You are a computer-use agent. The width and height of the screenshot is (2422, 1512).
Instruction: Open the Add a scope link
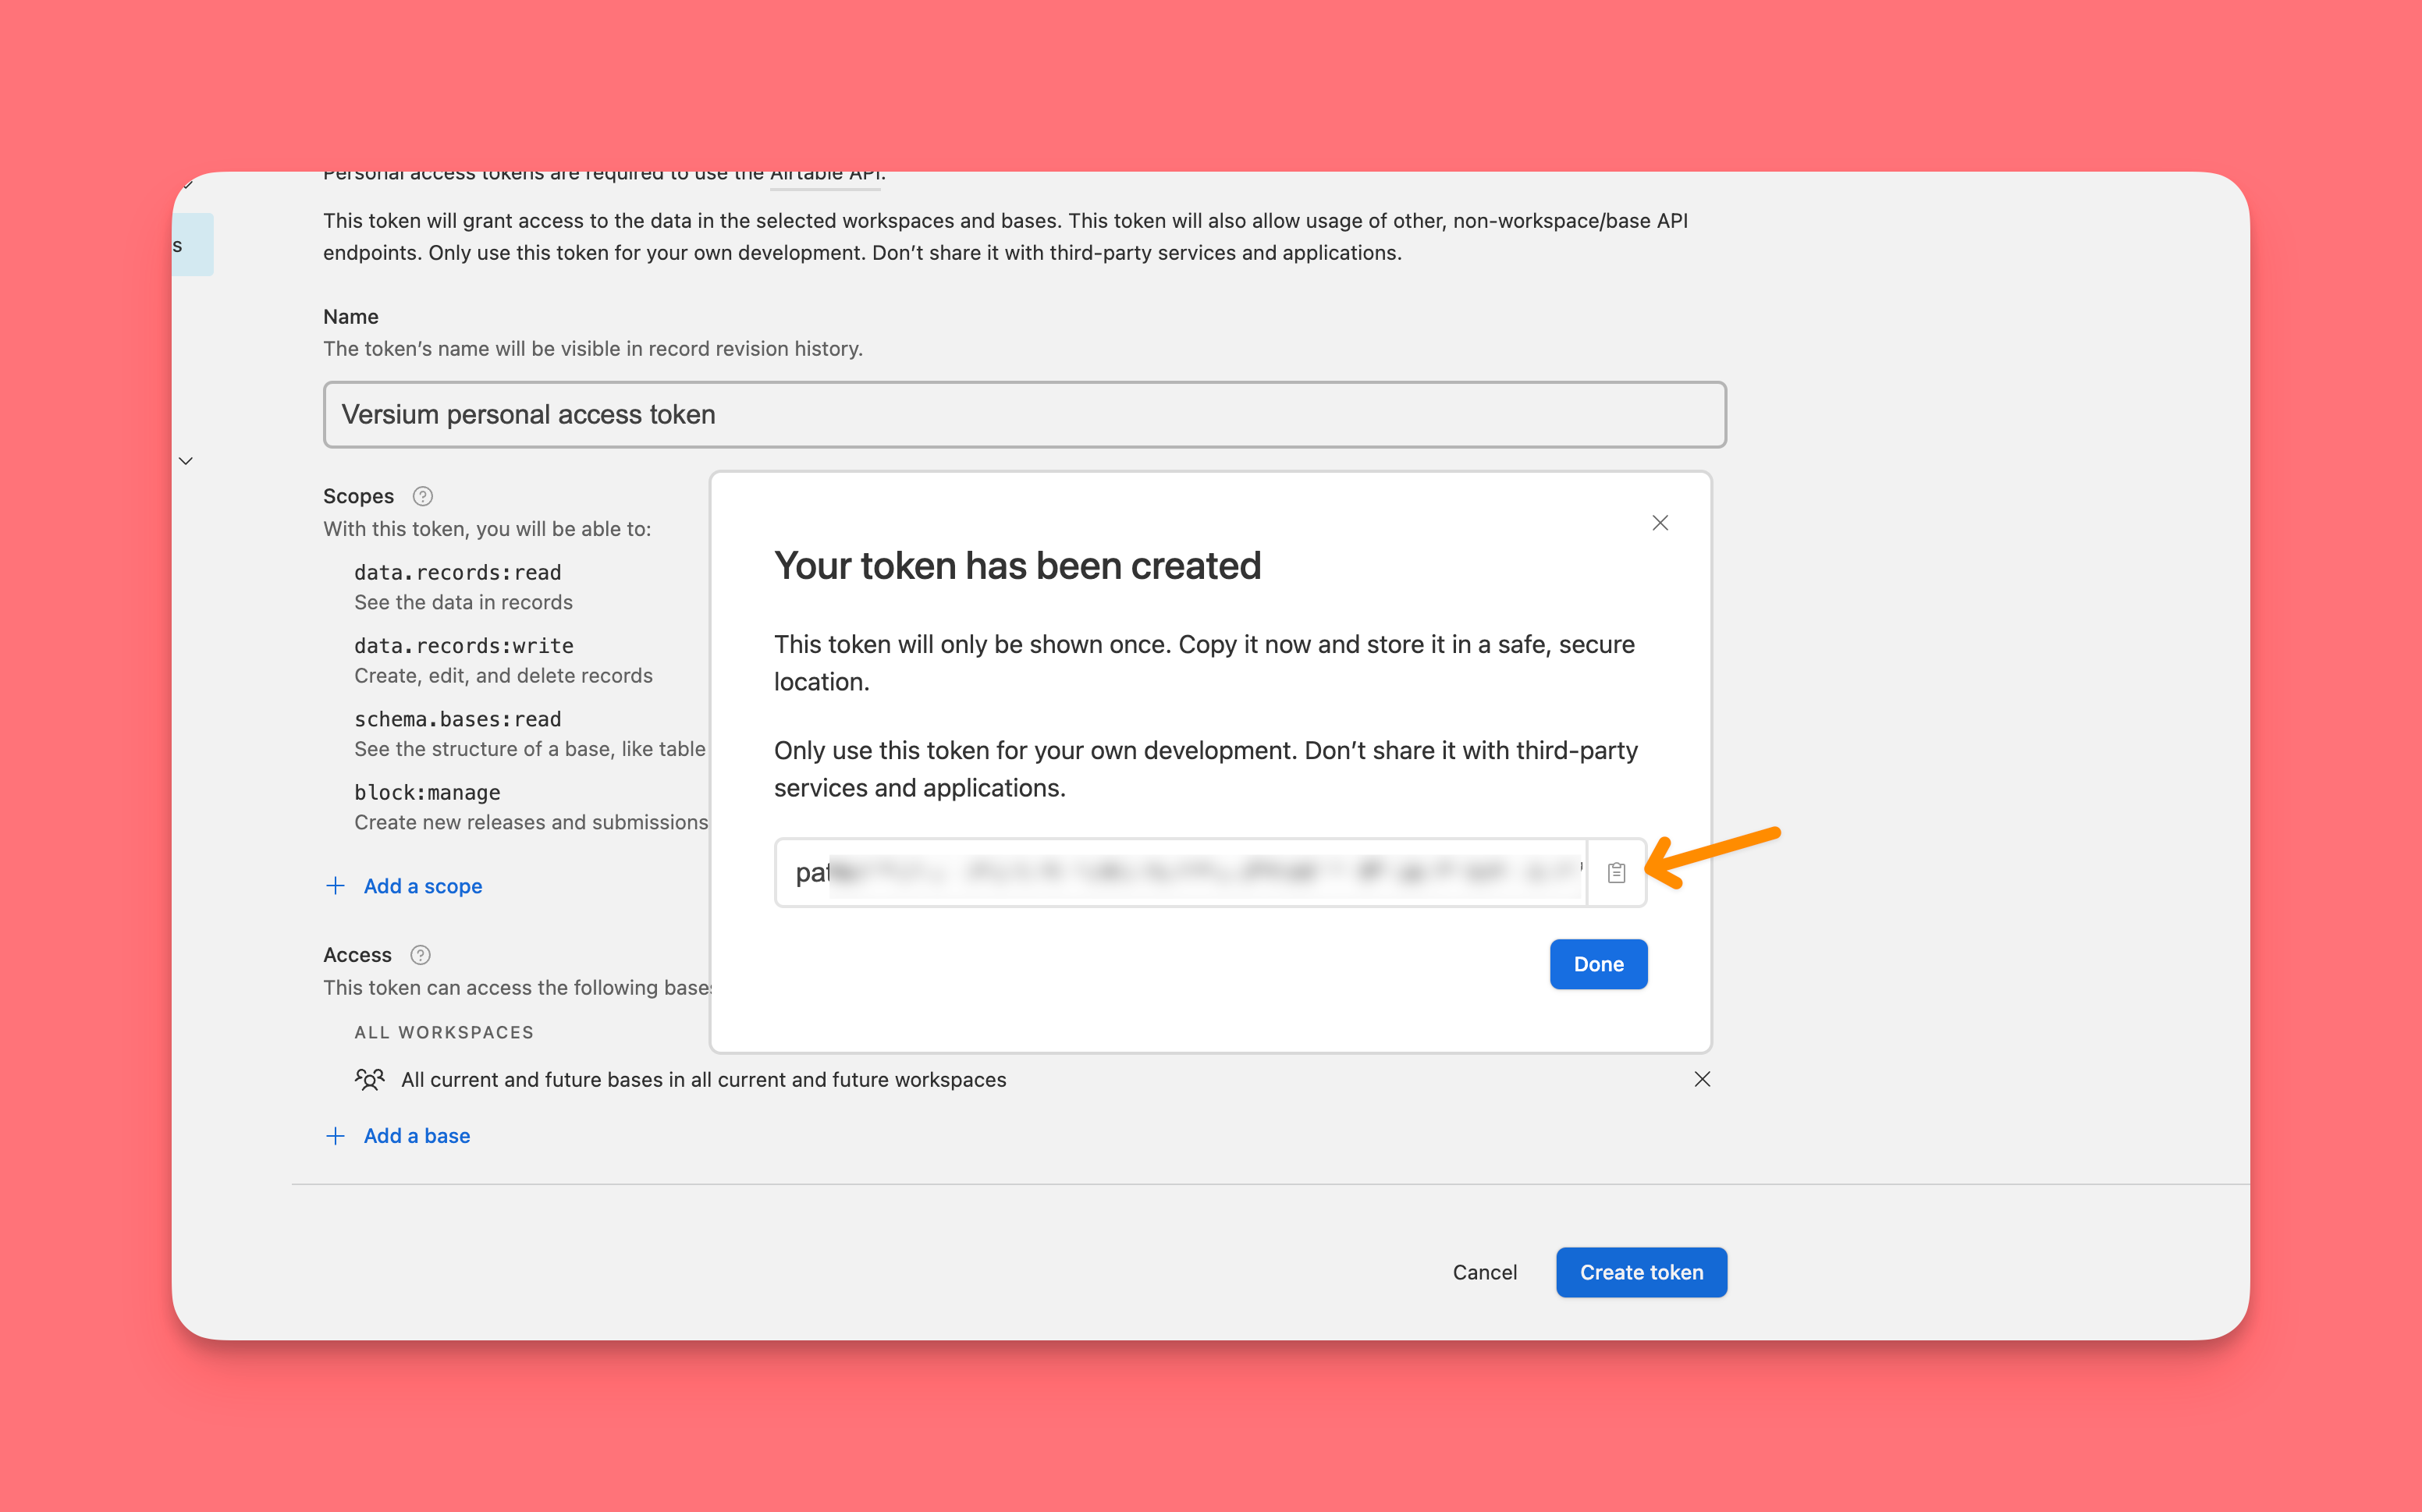coord(422,886)
